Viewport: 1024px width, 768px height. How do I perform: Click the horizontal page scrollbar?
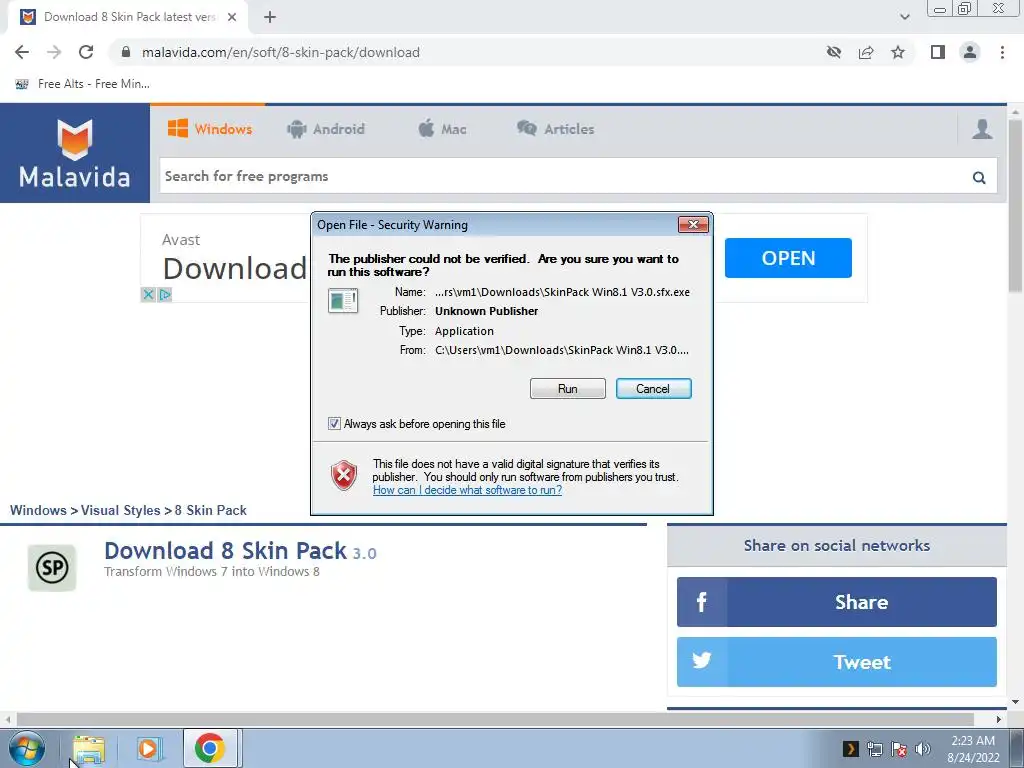495,719
